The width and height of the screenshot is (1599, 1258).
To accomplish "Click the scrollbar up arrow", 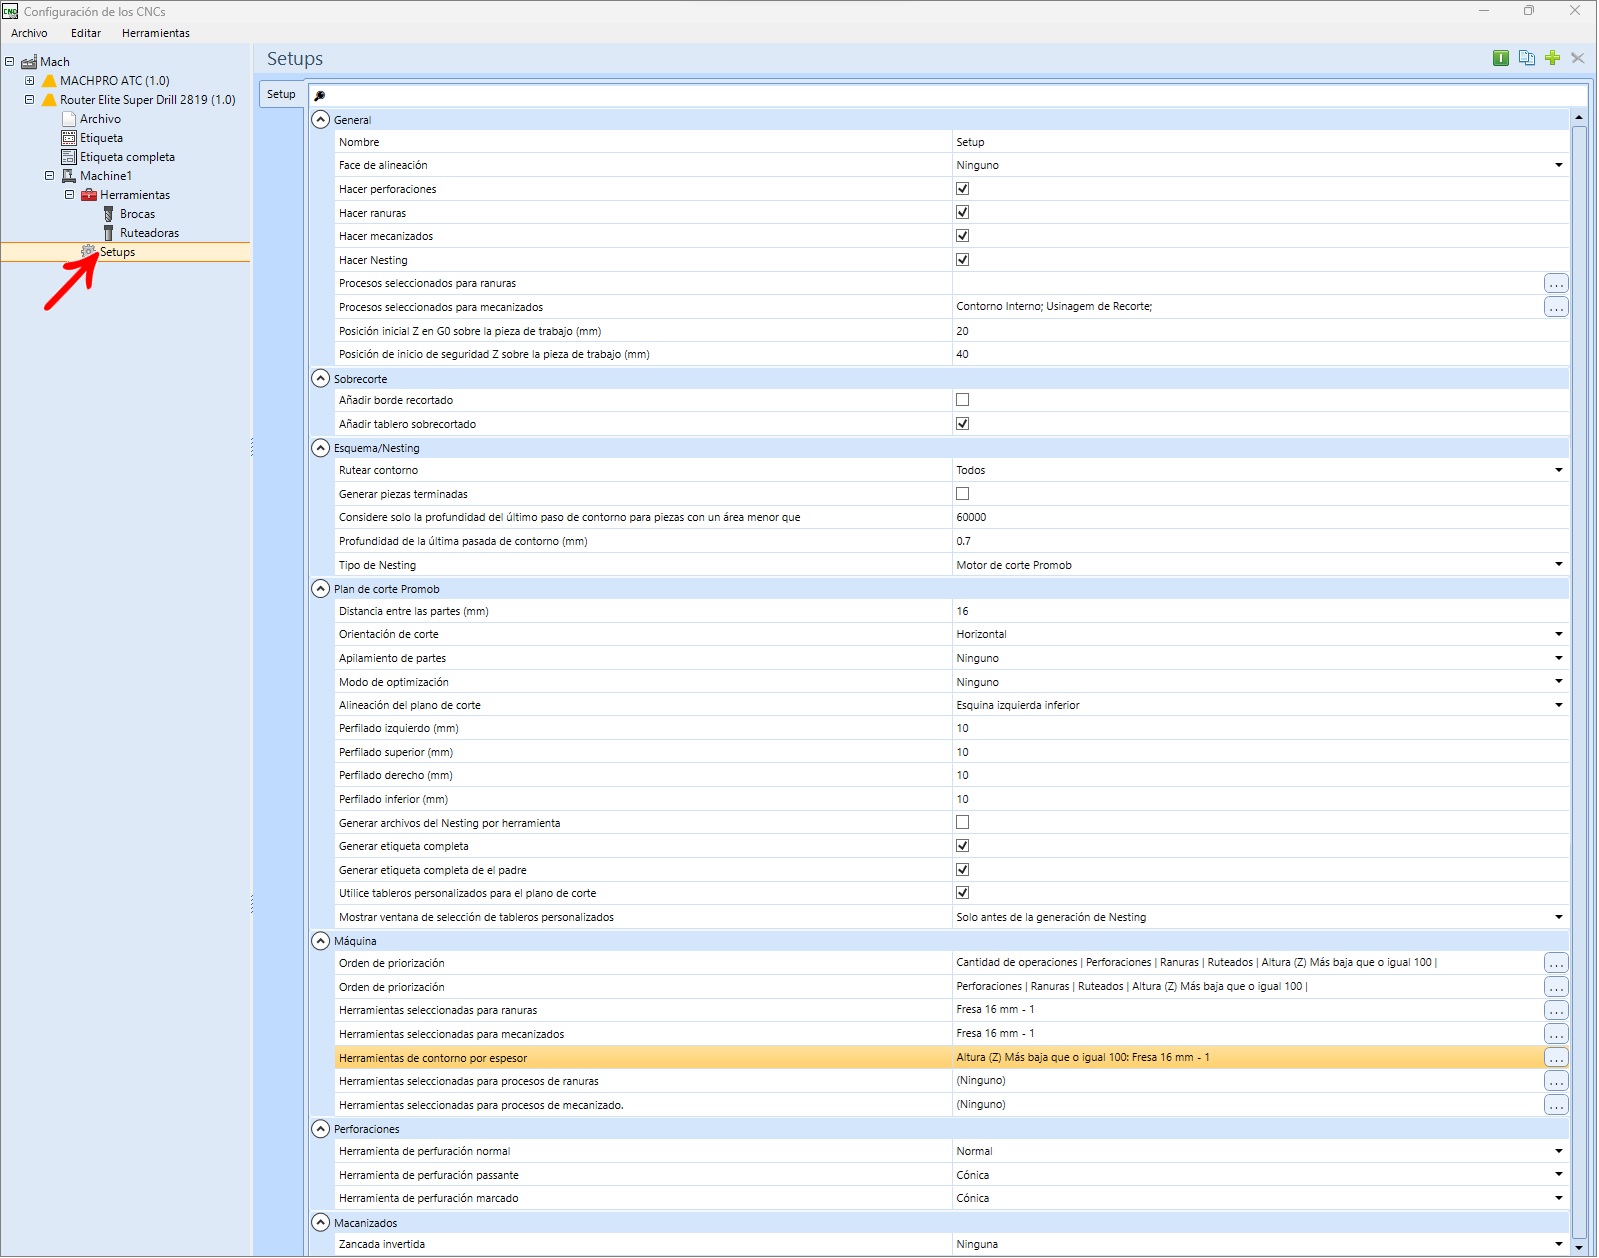I will point(1579,118).
